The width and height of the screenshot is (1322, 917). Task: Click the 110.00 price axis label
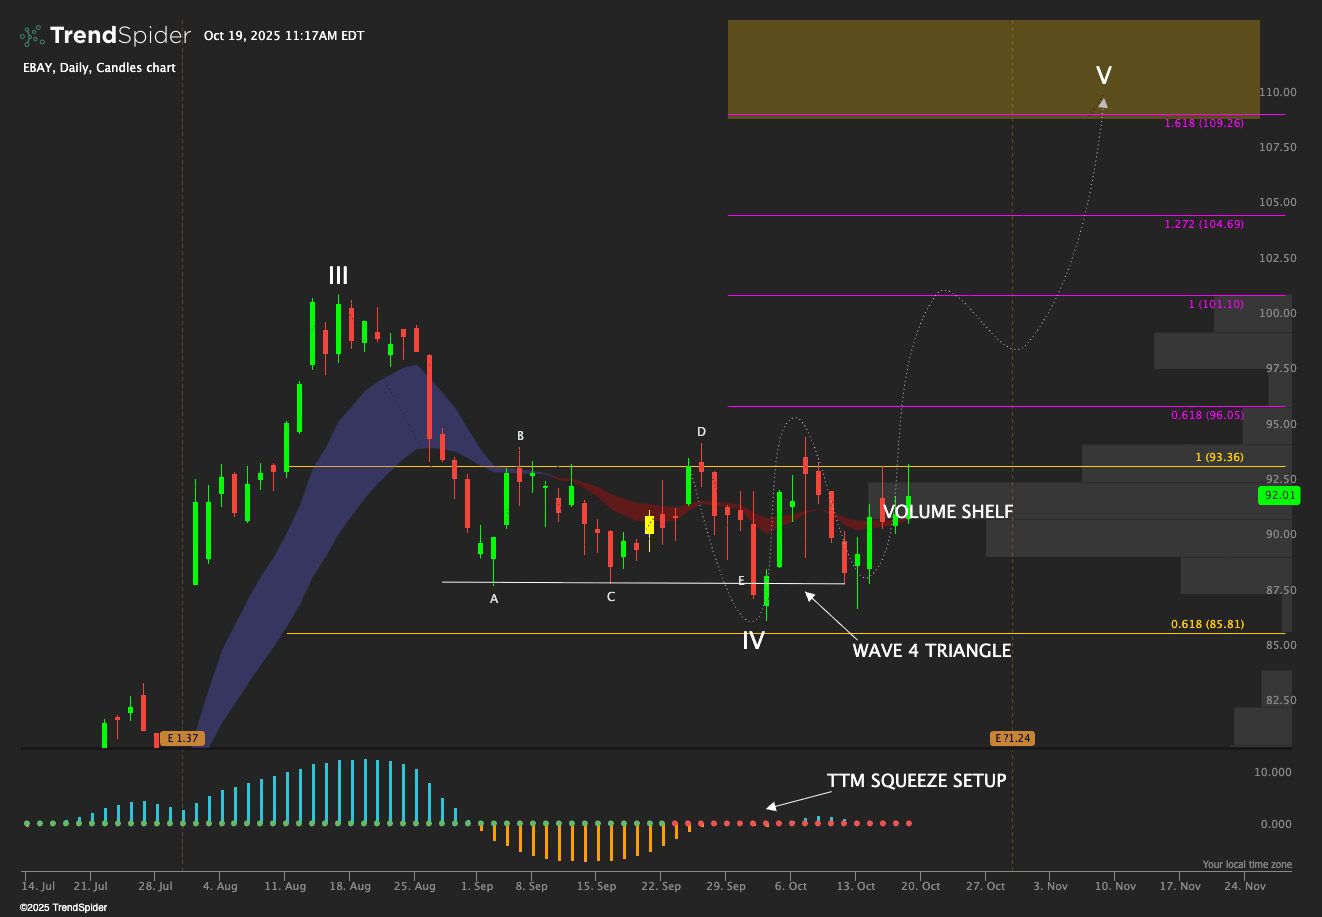(1279, 92)
